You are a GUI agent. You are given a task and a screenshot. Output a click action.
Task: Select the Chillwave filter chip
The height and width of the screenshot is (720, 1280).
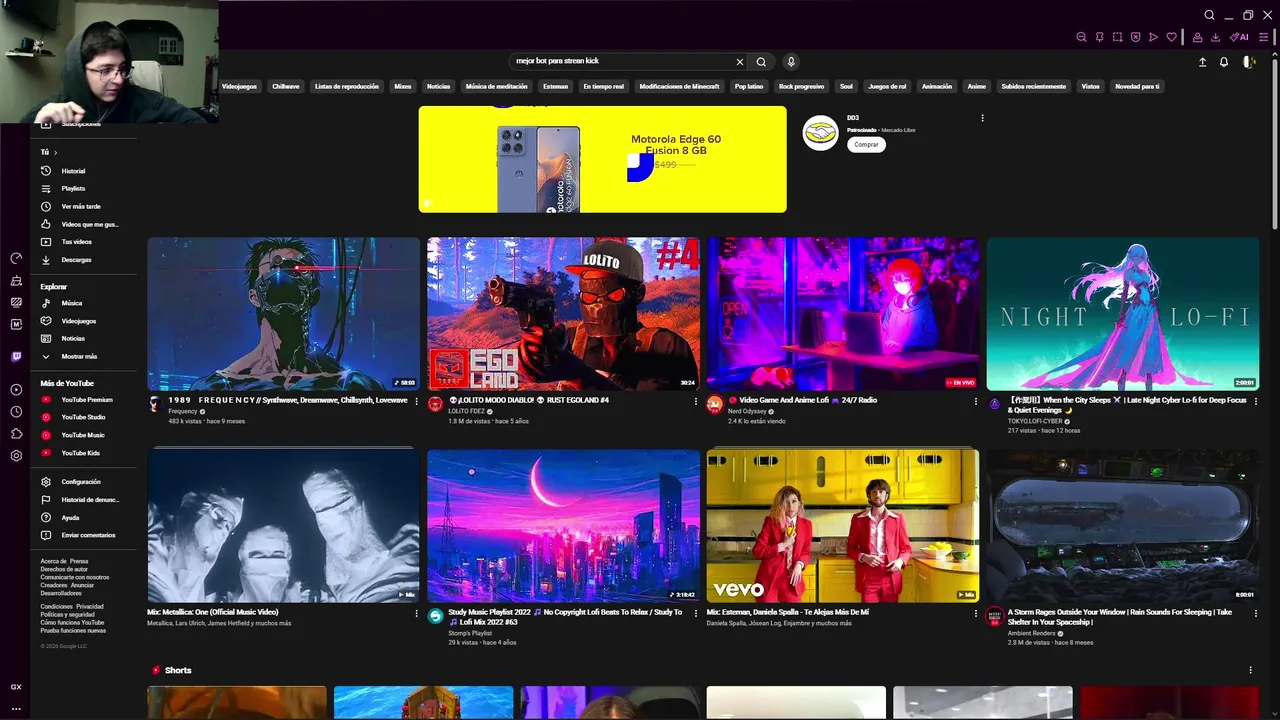point(286,86)
